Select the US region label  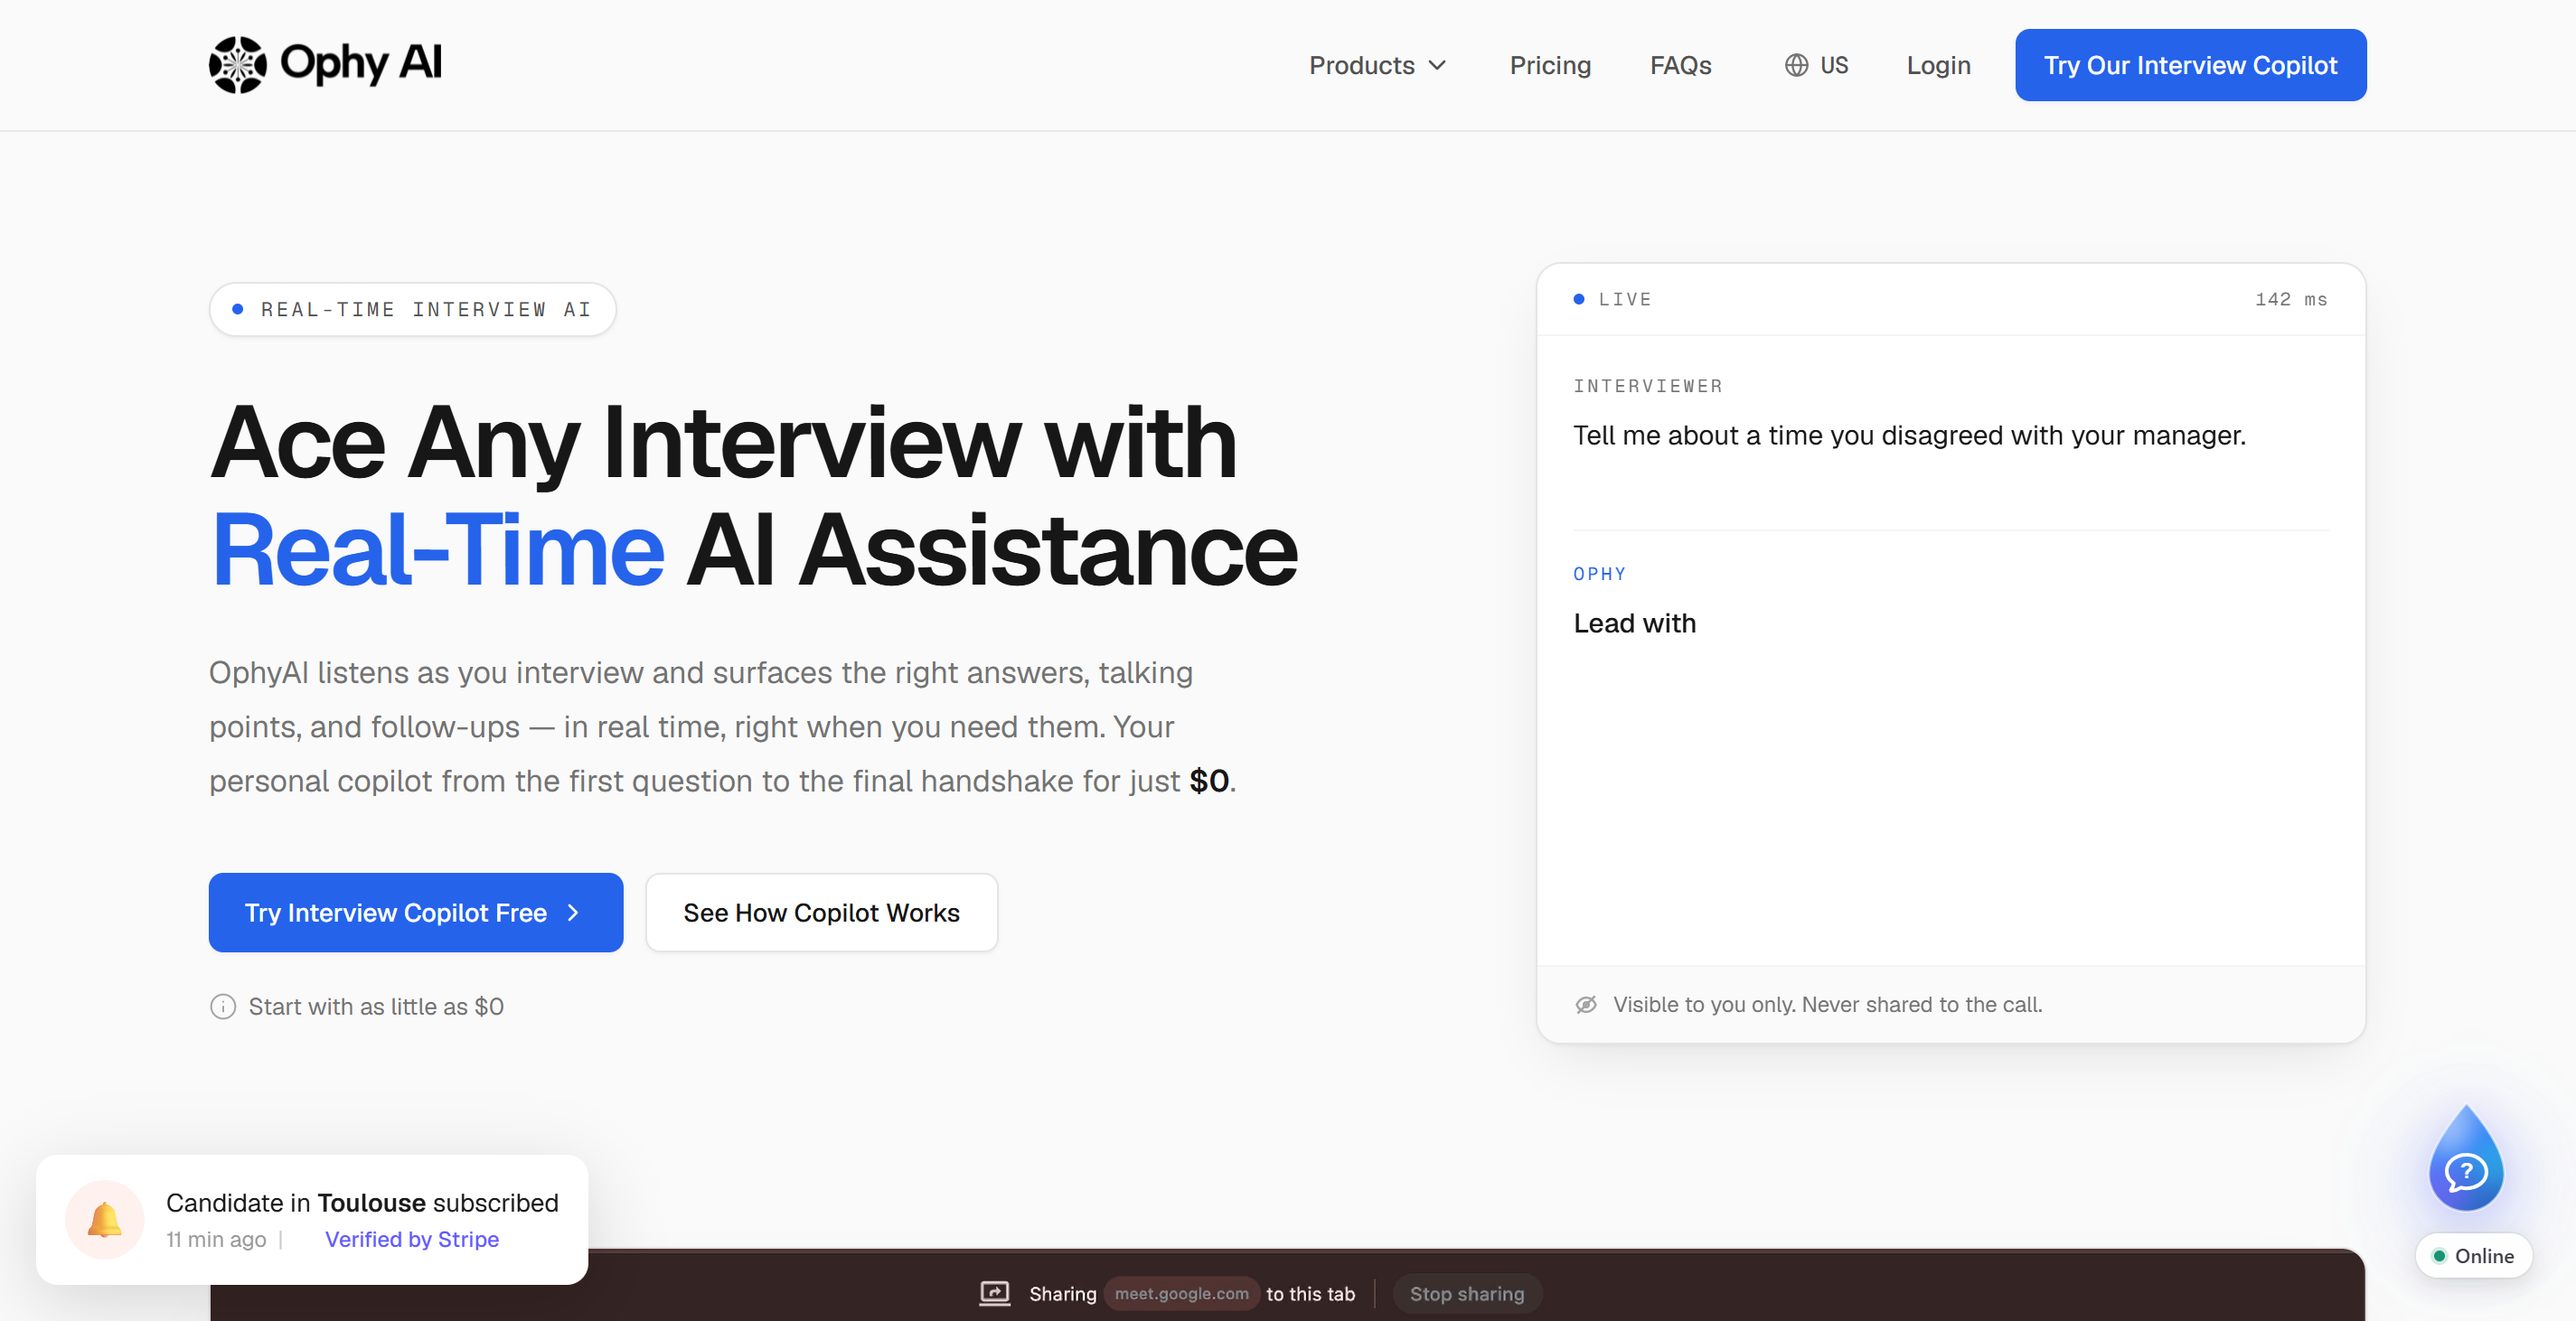1833,65
